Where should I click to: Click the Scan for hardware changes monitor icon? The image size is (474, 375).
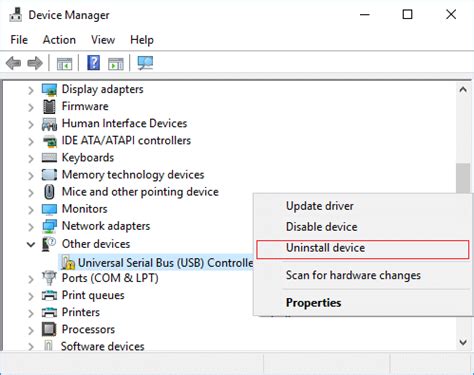(145, 63)
